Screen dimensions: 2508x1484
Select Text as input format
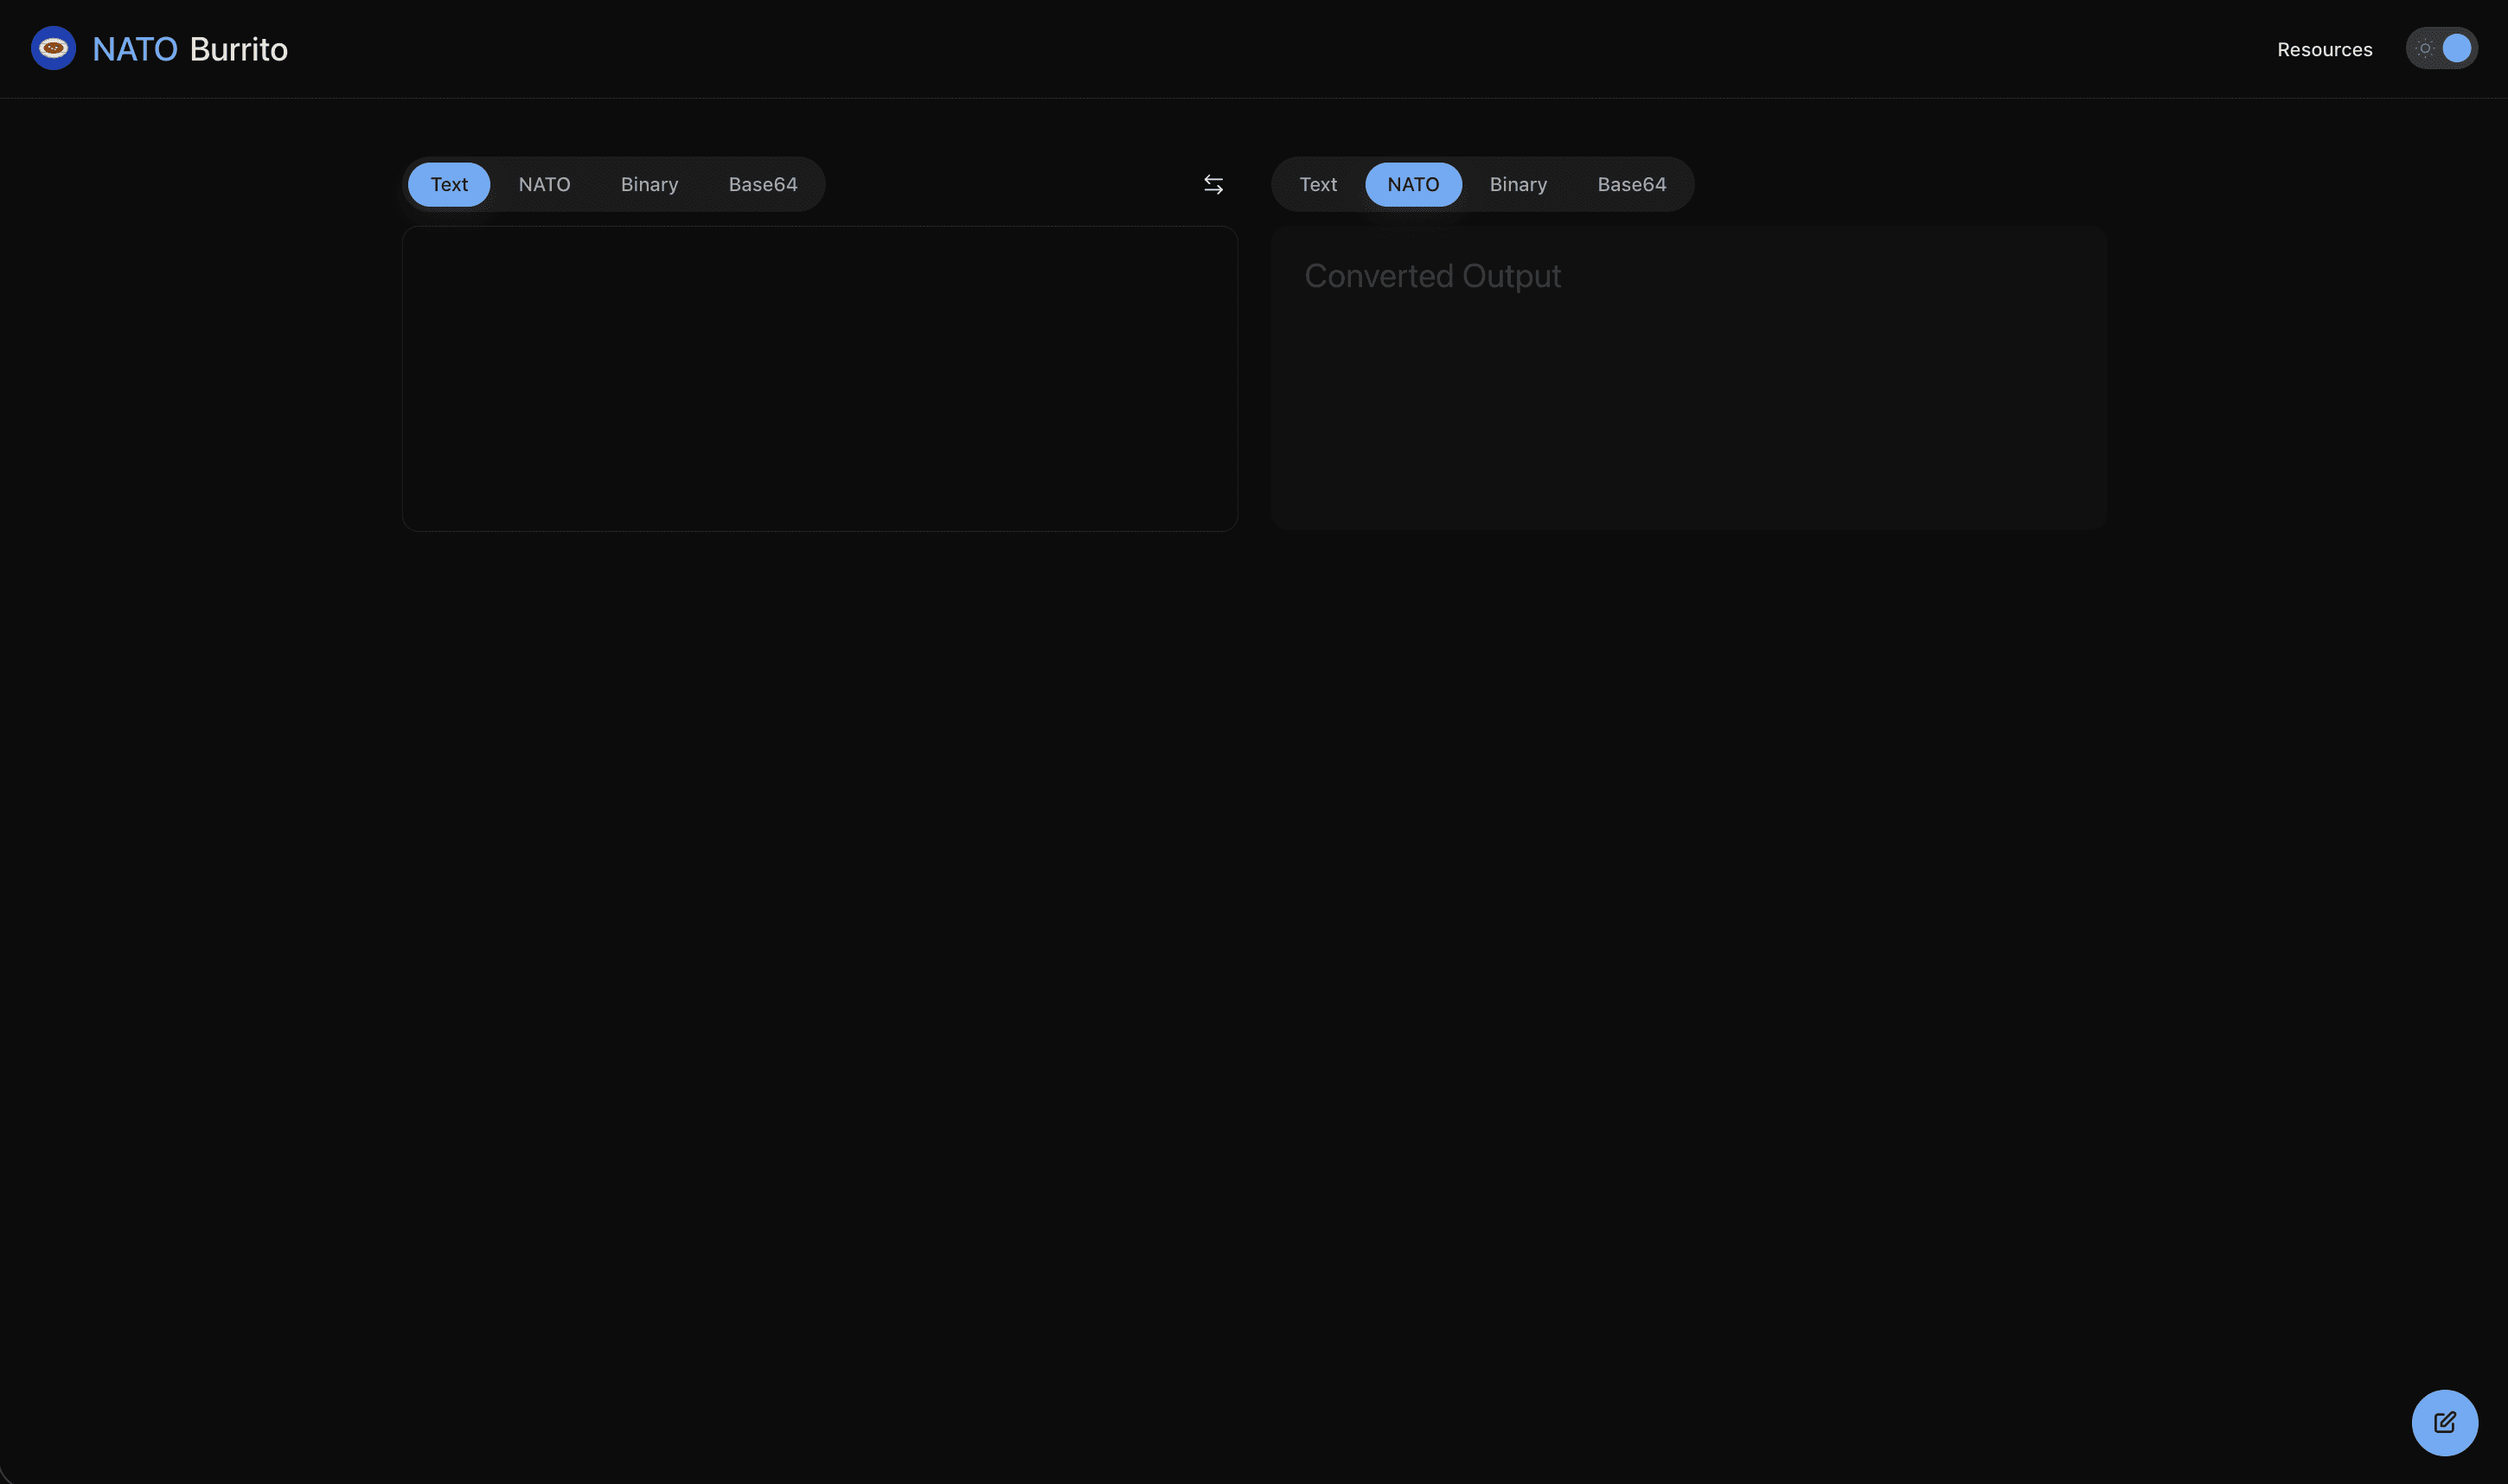pyautogui.click(x=449, y=184)
